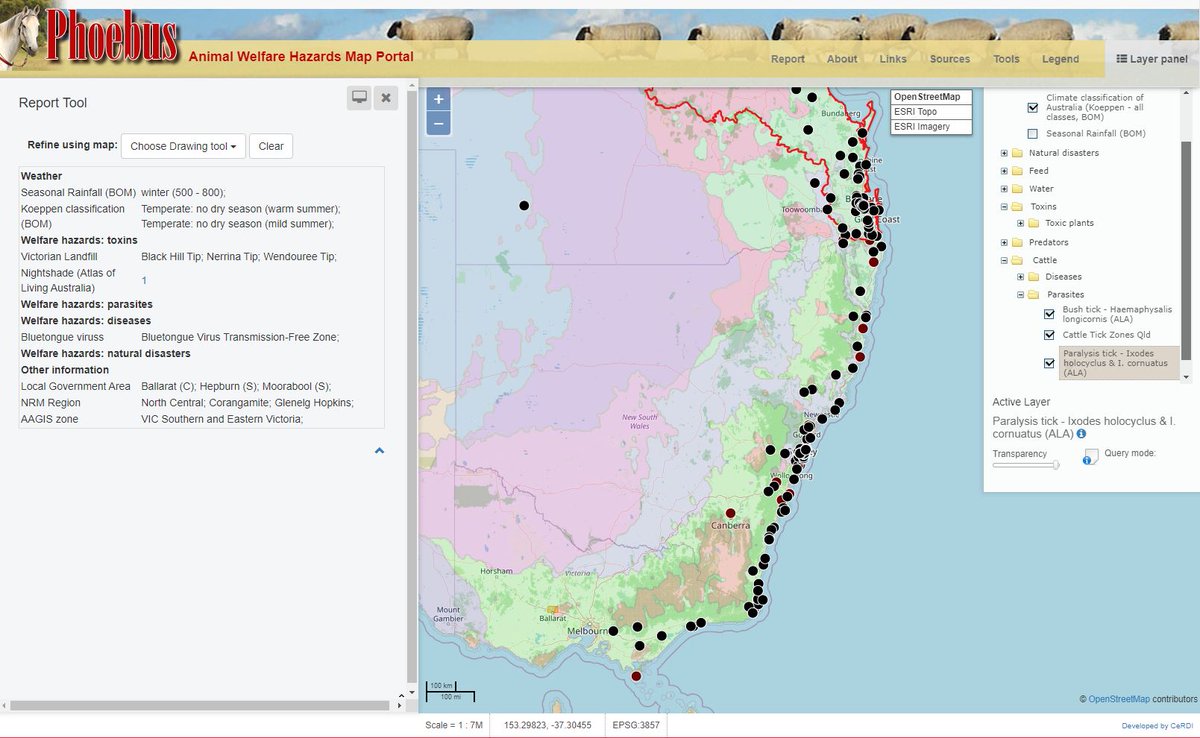Zoom out on the map
Image resolution: width=1200 pixels, height=738 pixels.
438,123
